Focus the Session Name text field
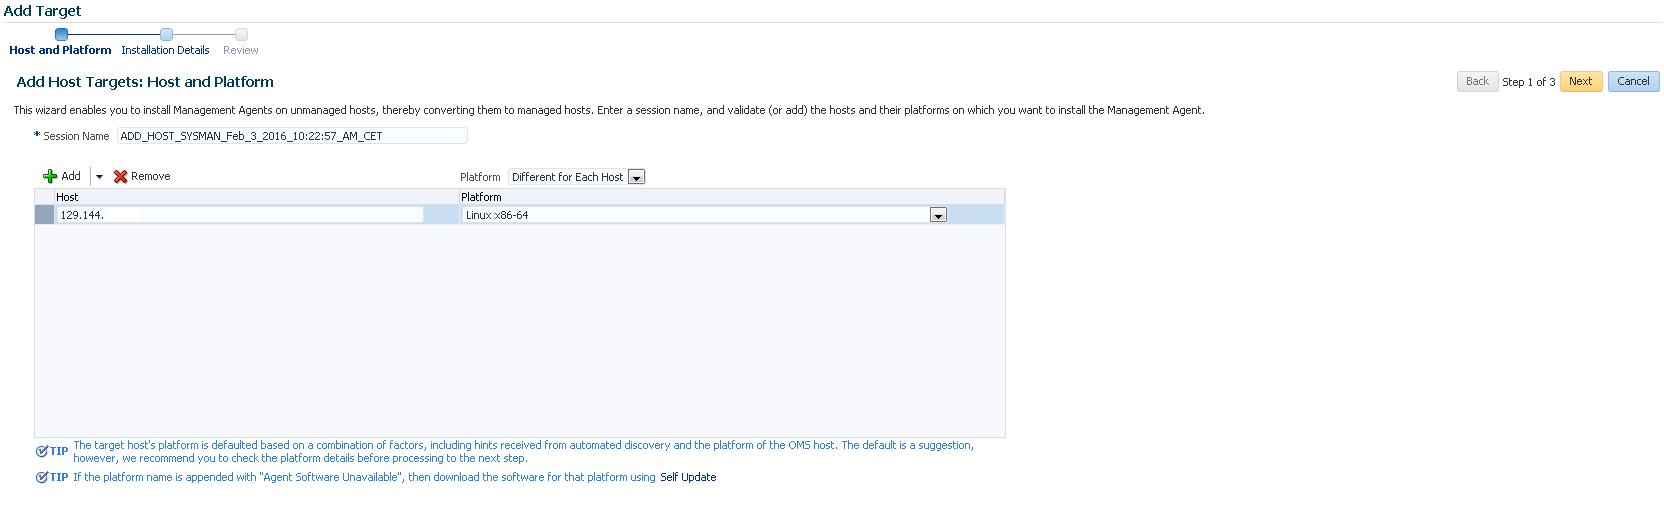1664x514 pixels. point(292,136)
